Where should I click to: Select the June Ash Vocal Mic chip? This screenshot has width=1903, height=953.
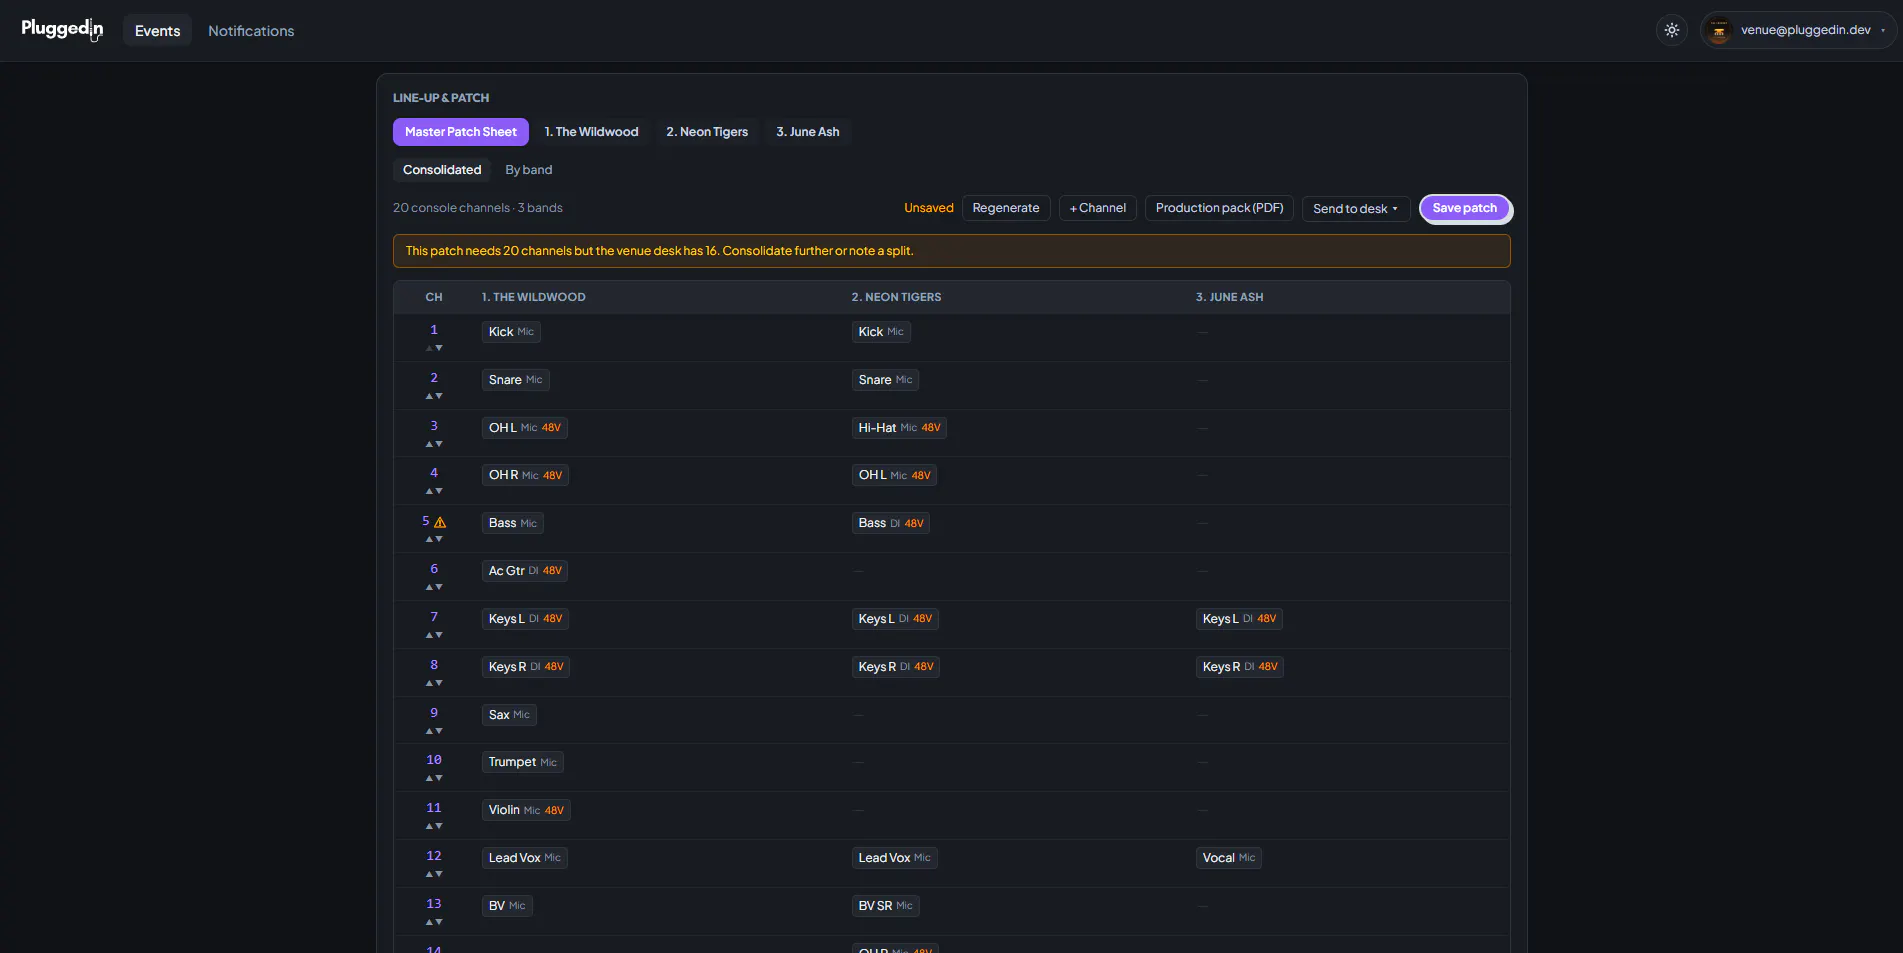tap(1229, 858)
